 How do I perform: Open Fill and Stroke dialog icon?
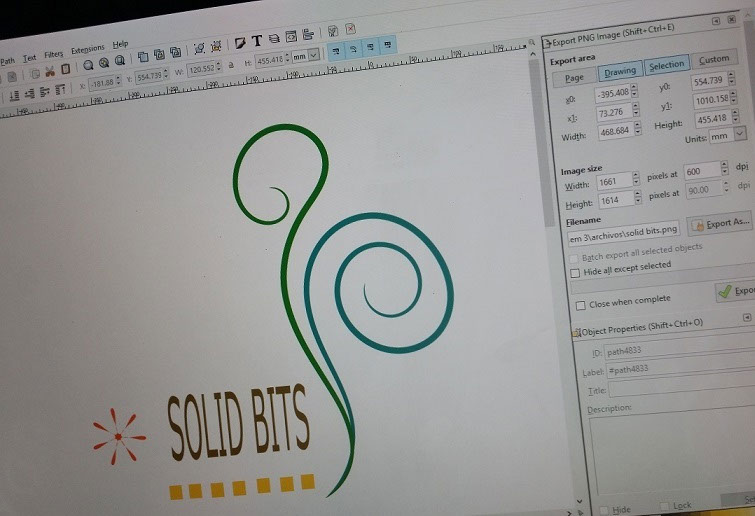click(x=240, y=43)
